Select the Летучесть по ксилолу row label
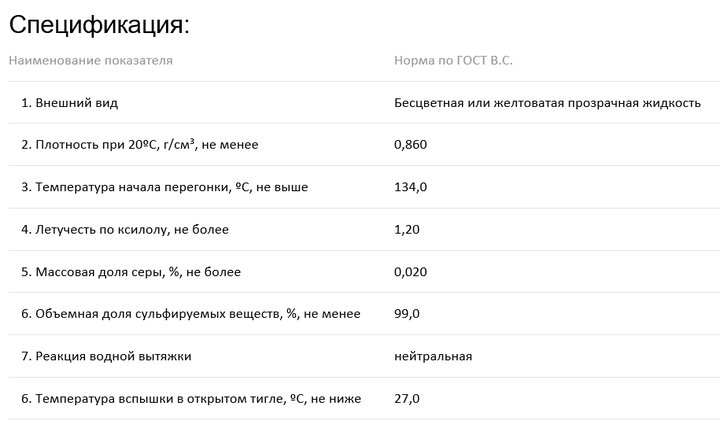Viewport: 720px width, 428px height. 125,230
